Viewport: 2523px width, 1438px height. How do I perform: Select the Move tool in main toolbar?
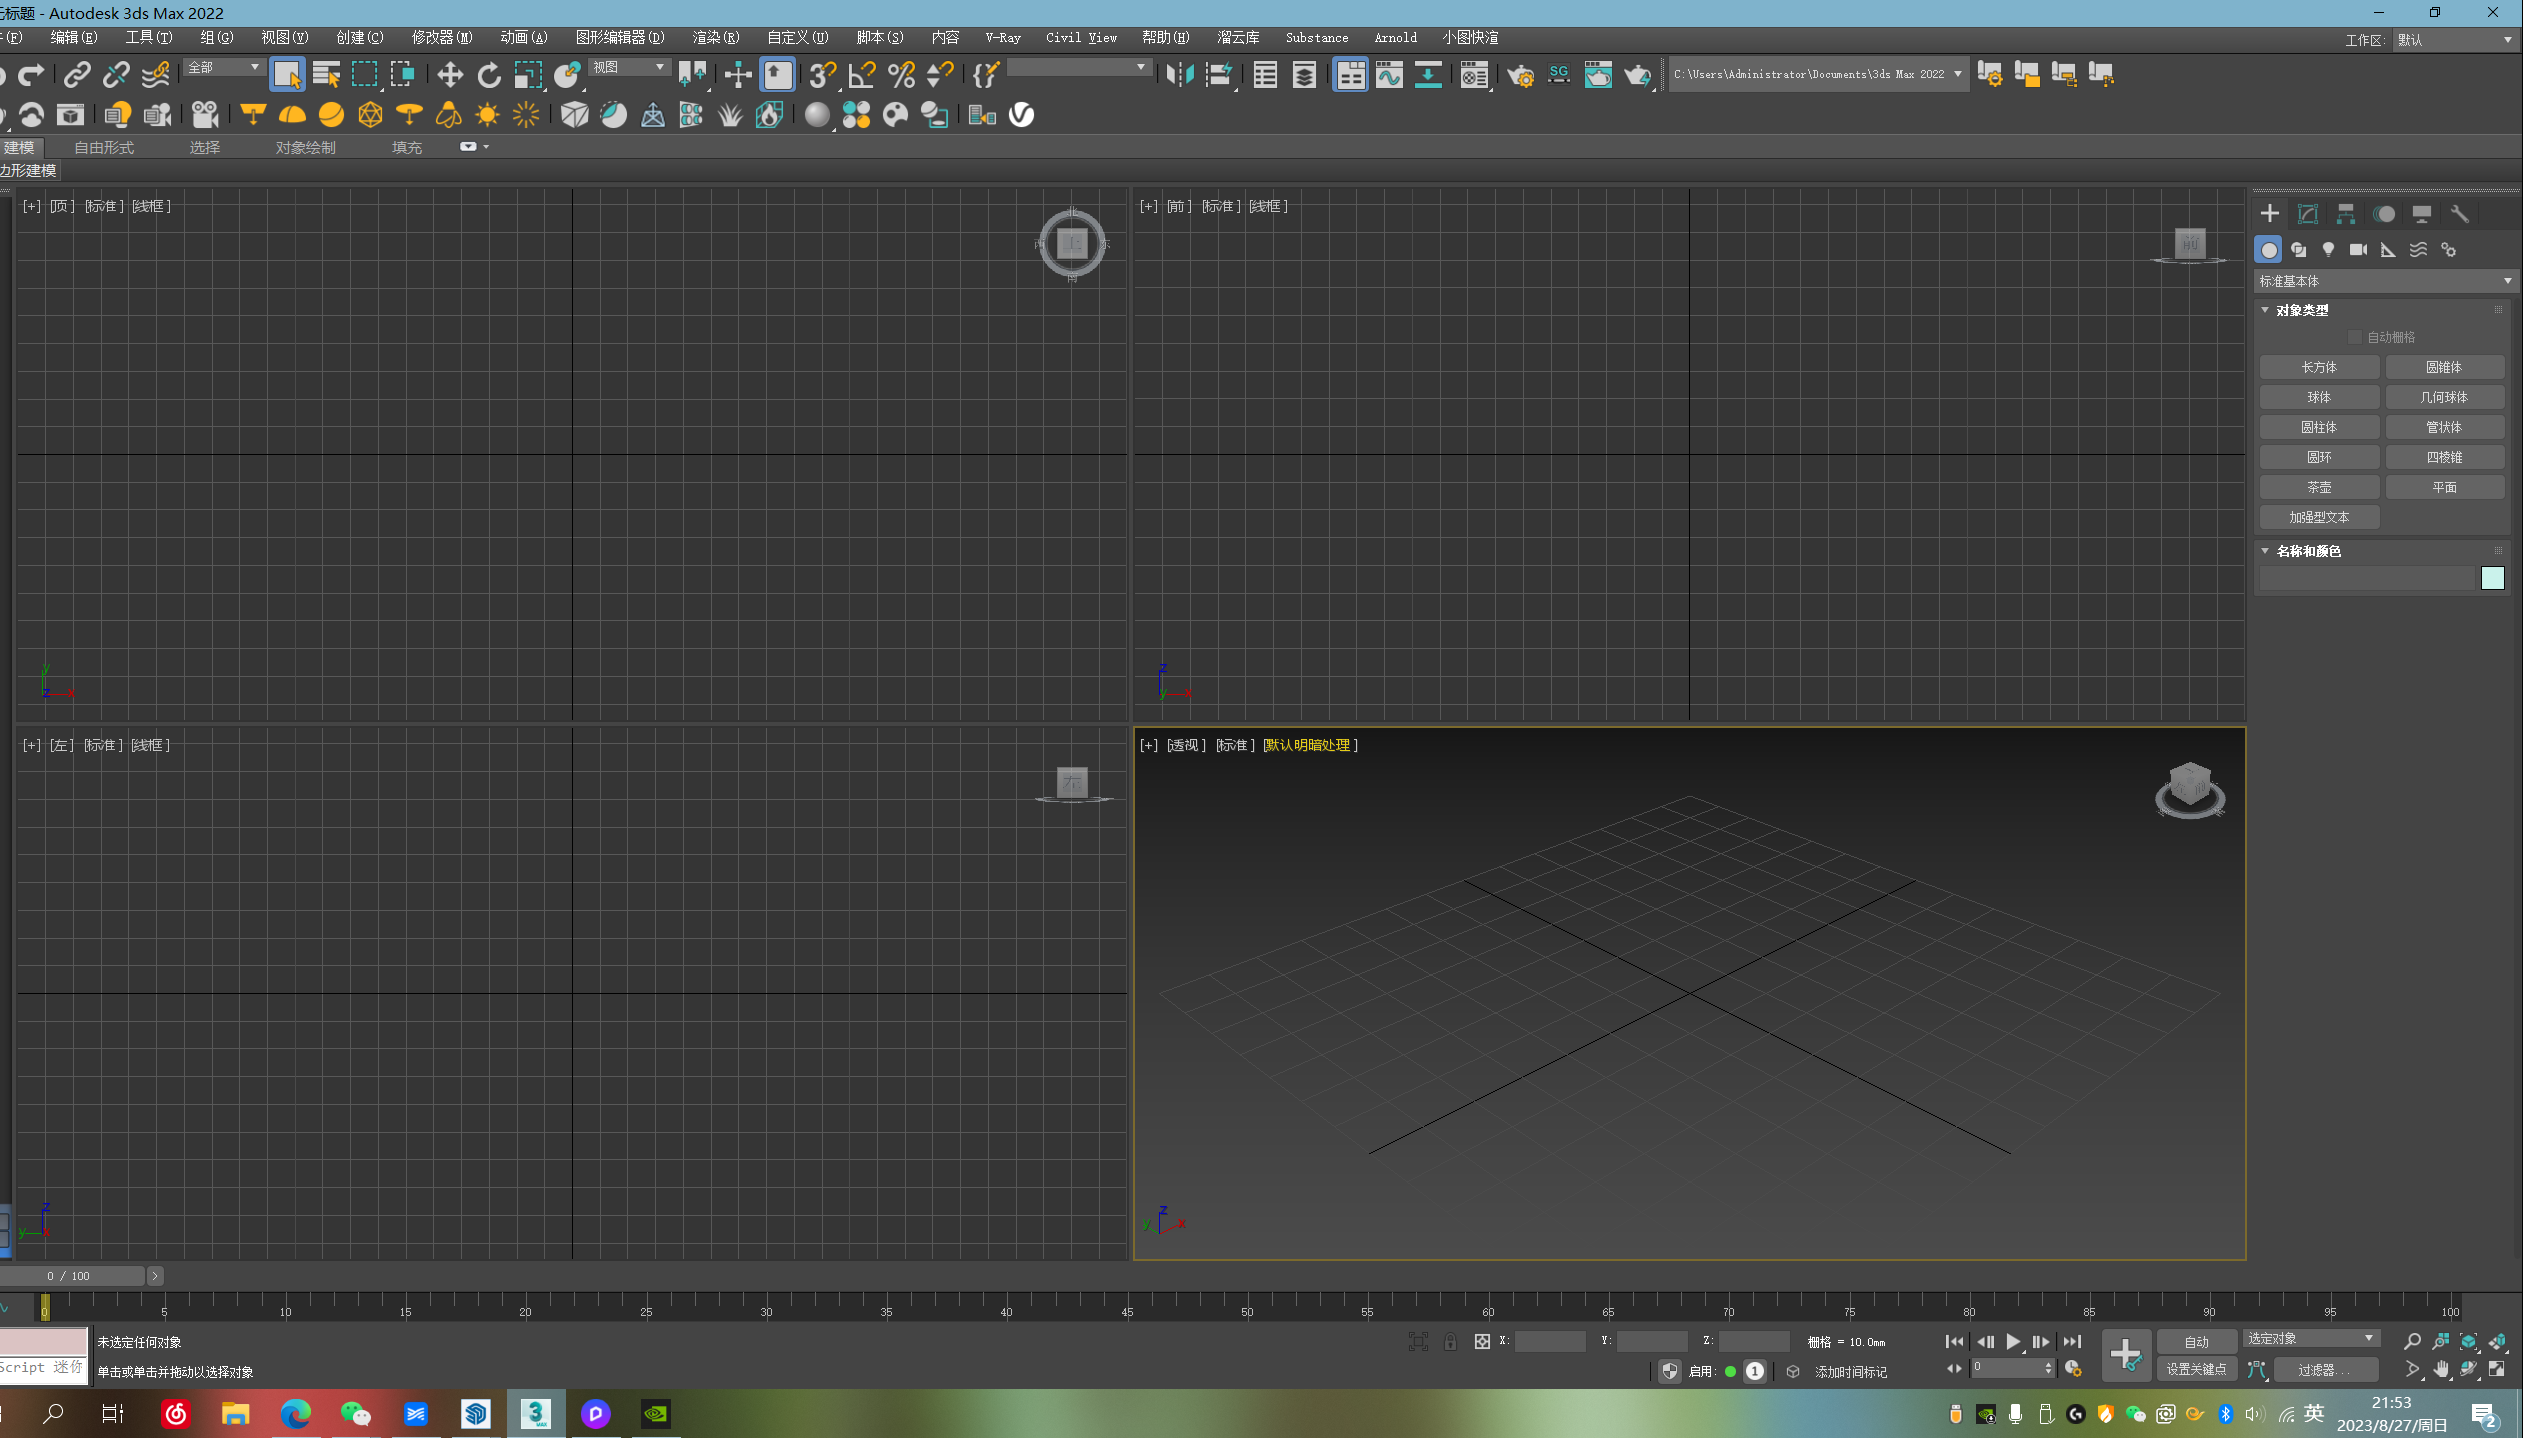tap(450, 75)
